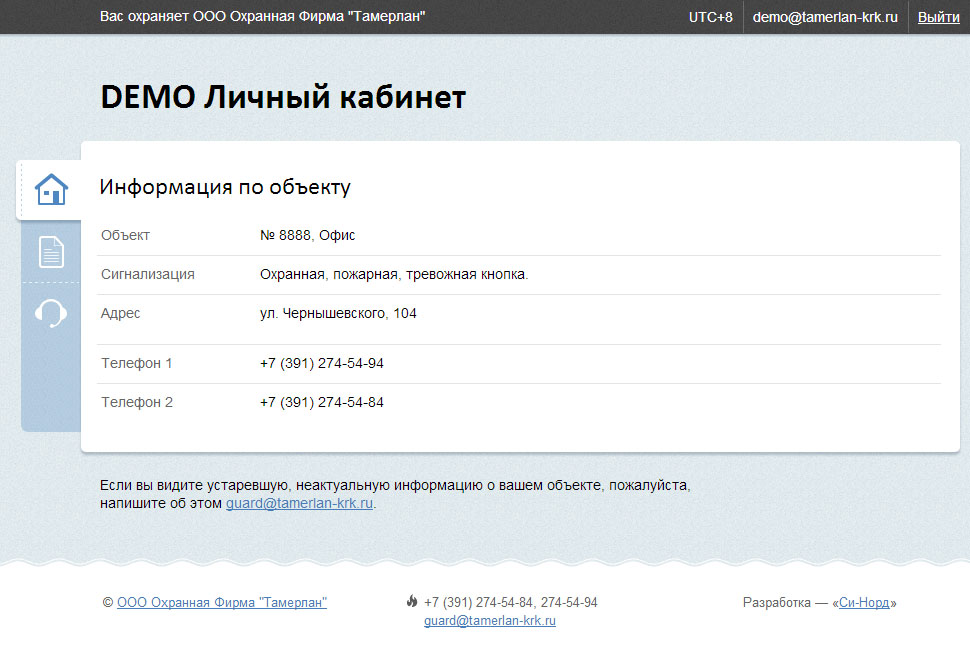Click the UTC+8 timezone indicator

(710, 17)
